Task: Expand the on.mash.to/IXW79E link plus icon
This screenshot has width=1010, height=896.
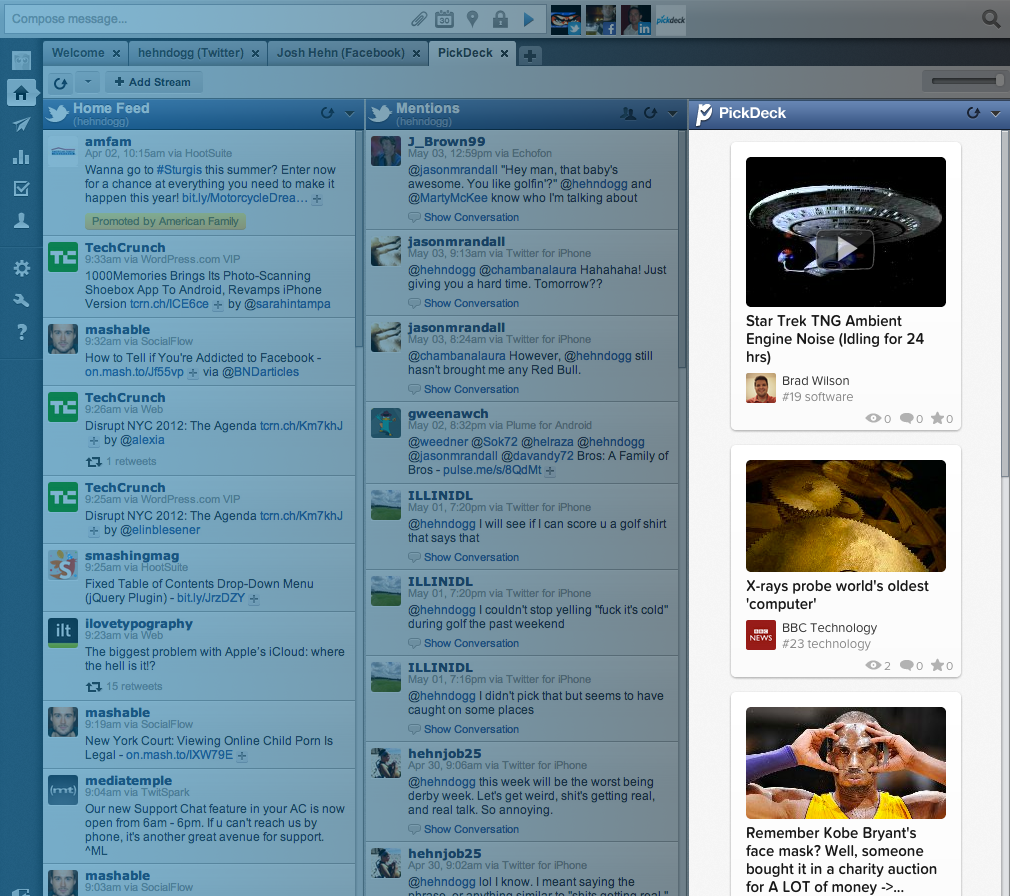Action: click(242, 756)
